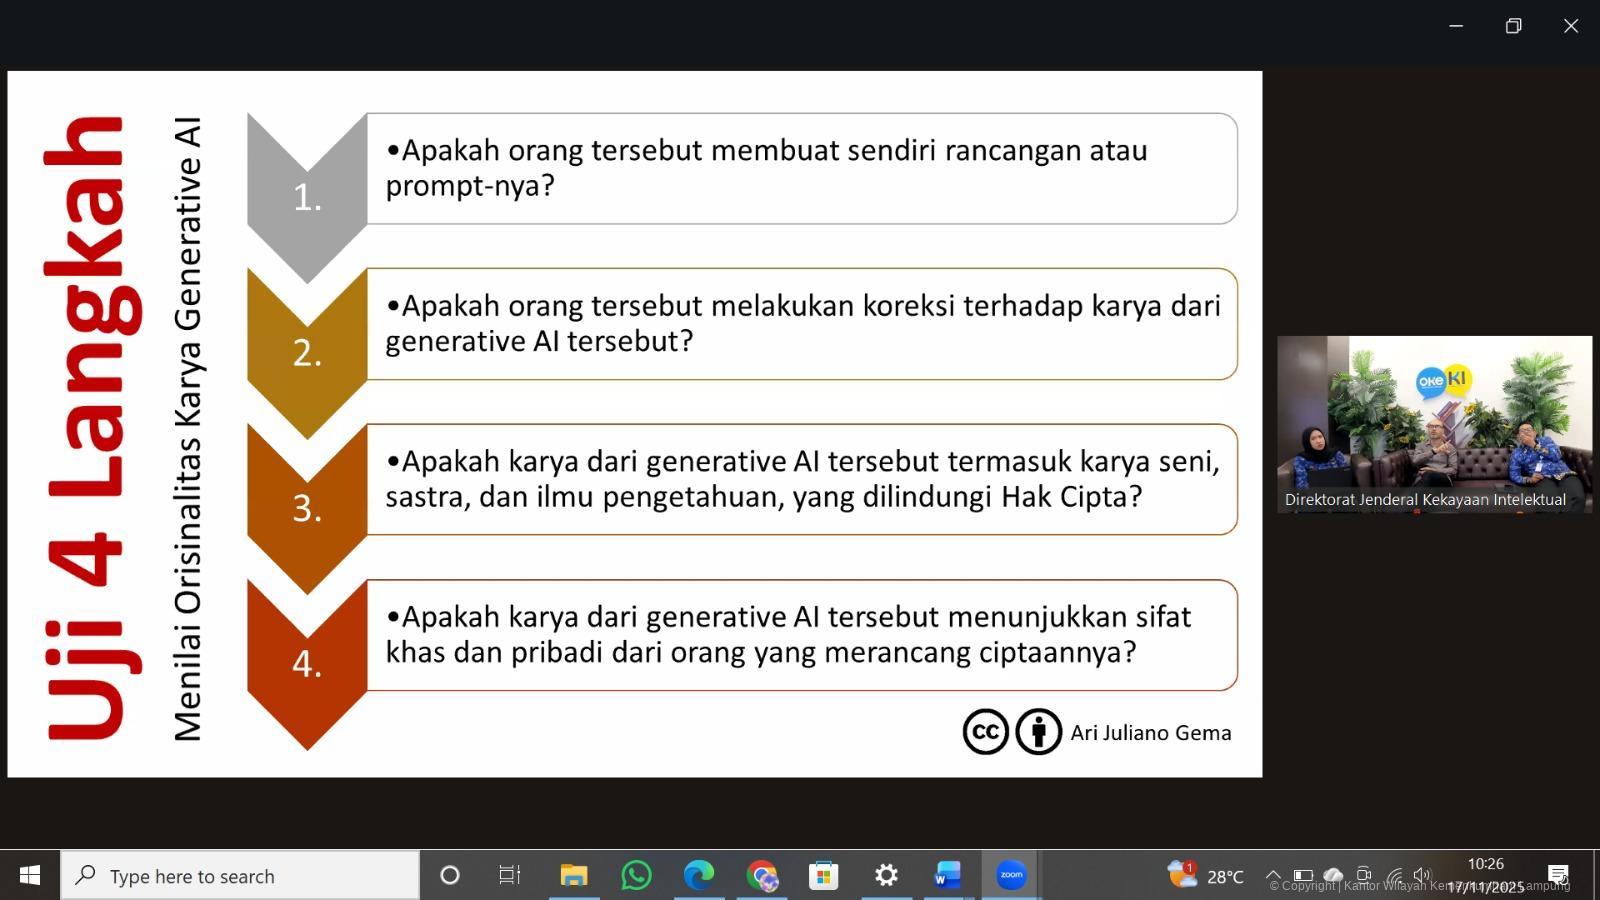Open the 28°C weather widget

[1206, 876]
